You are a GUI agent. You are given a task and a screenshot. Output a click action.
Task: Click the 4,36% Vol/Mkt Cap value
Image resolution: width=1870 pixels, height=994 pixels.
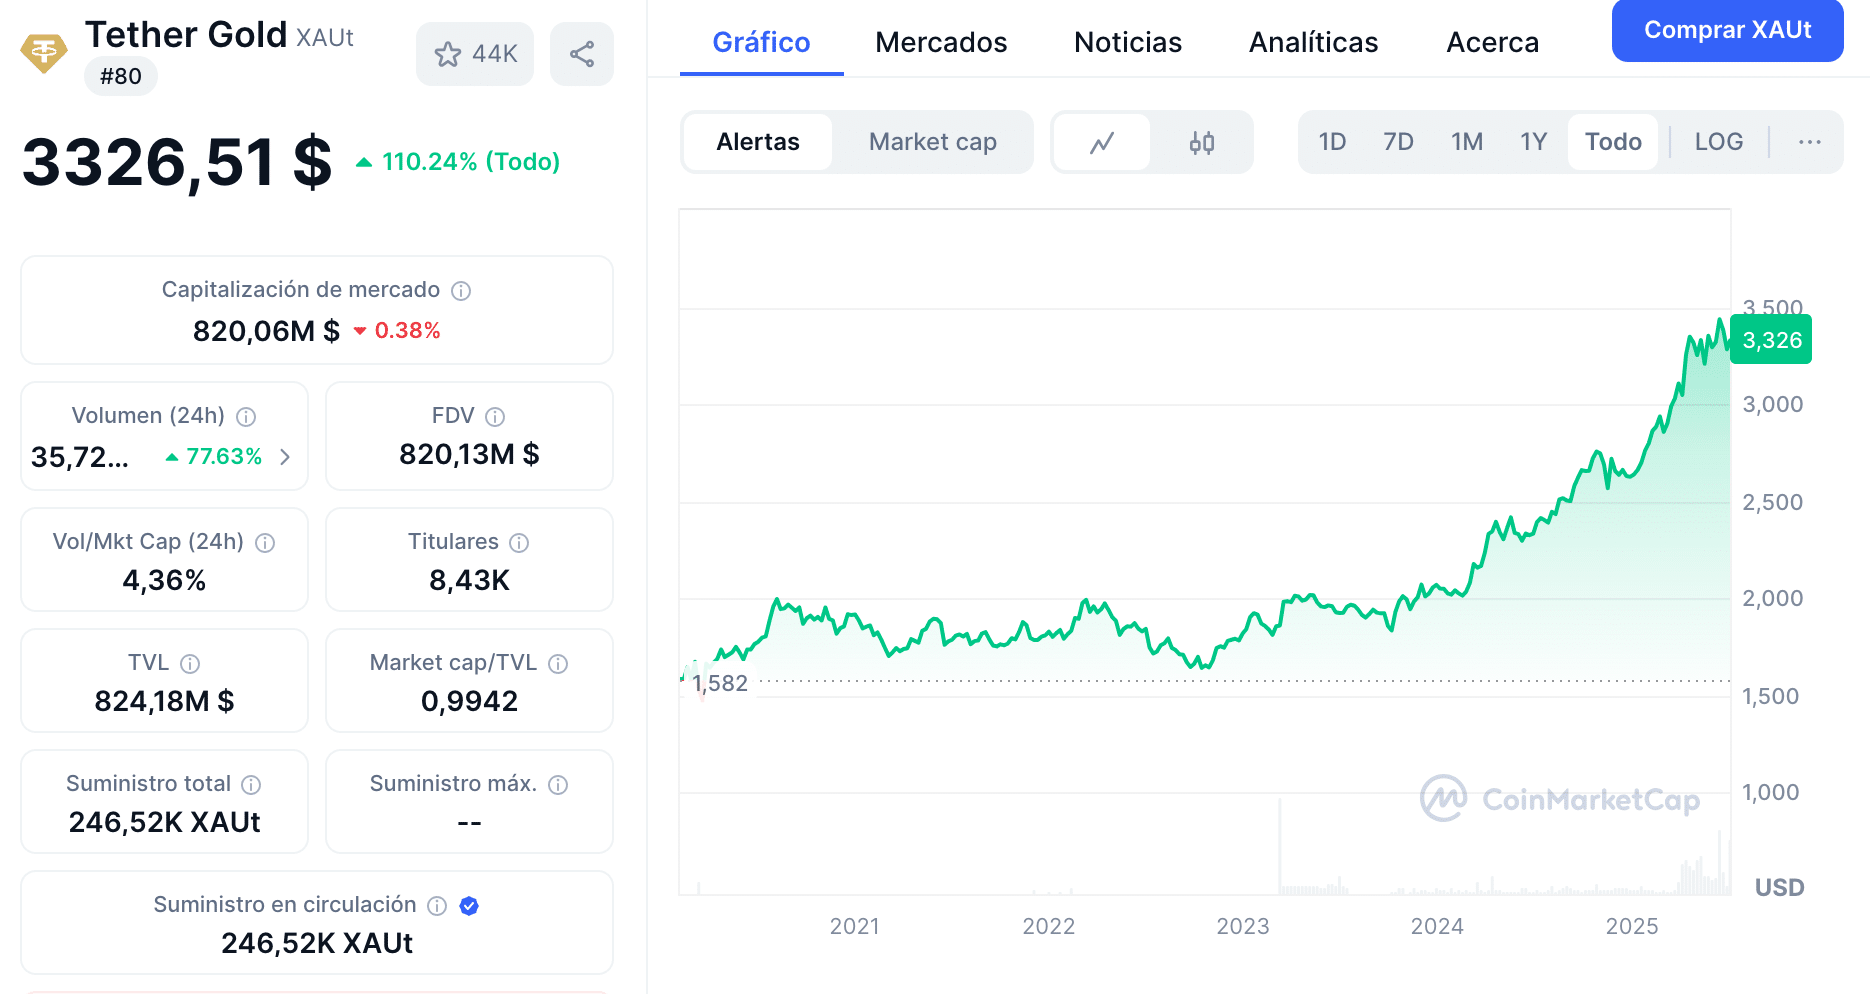164,581
